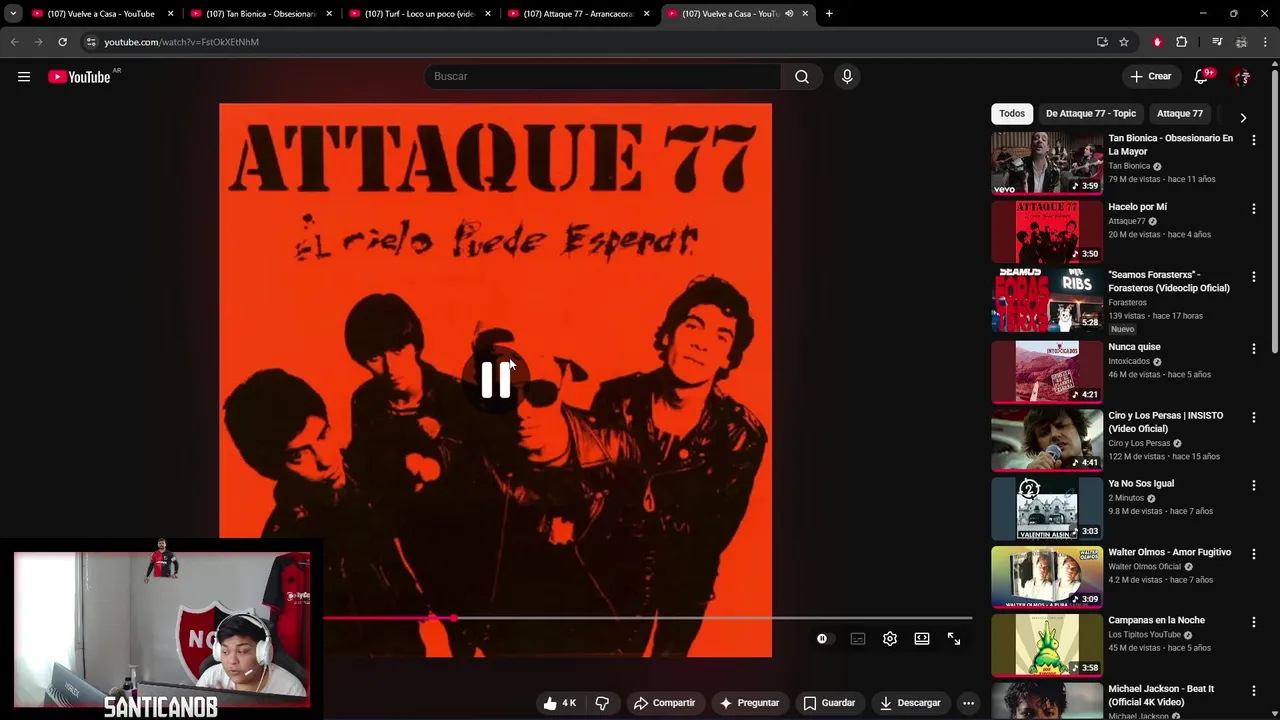
Task: Enter fullscreen mode on the video
Action: tap(954, 639)
